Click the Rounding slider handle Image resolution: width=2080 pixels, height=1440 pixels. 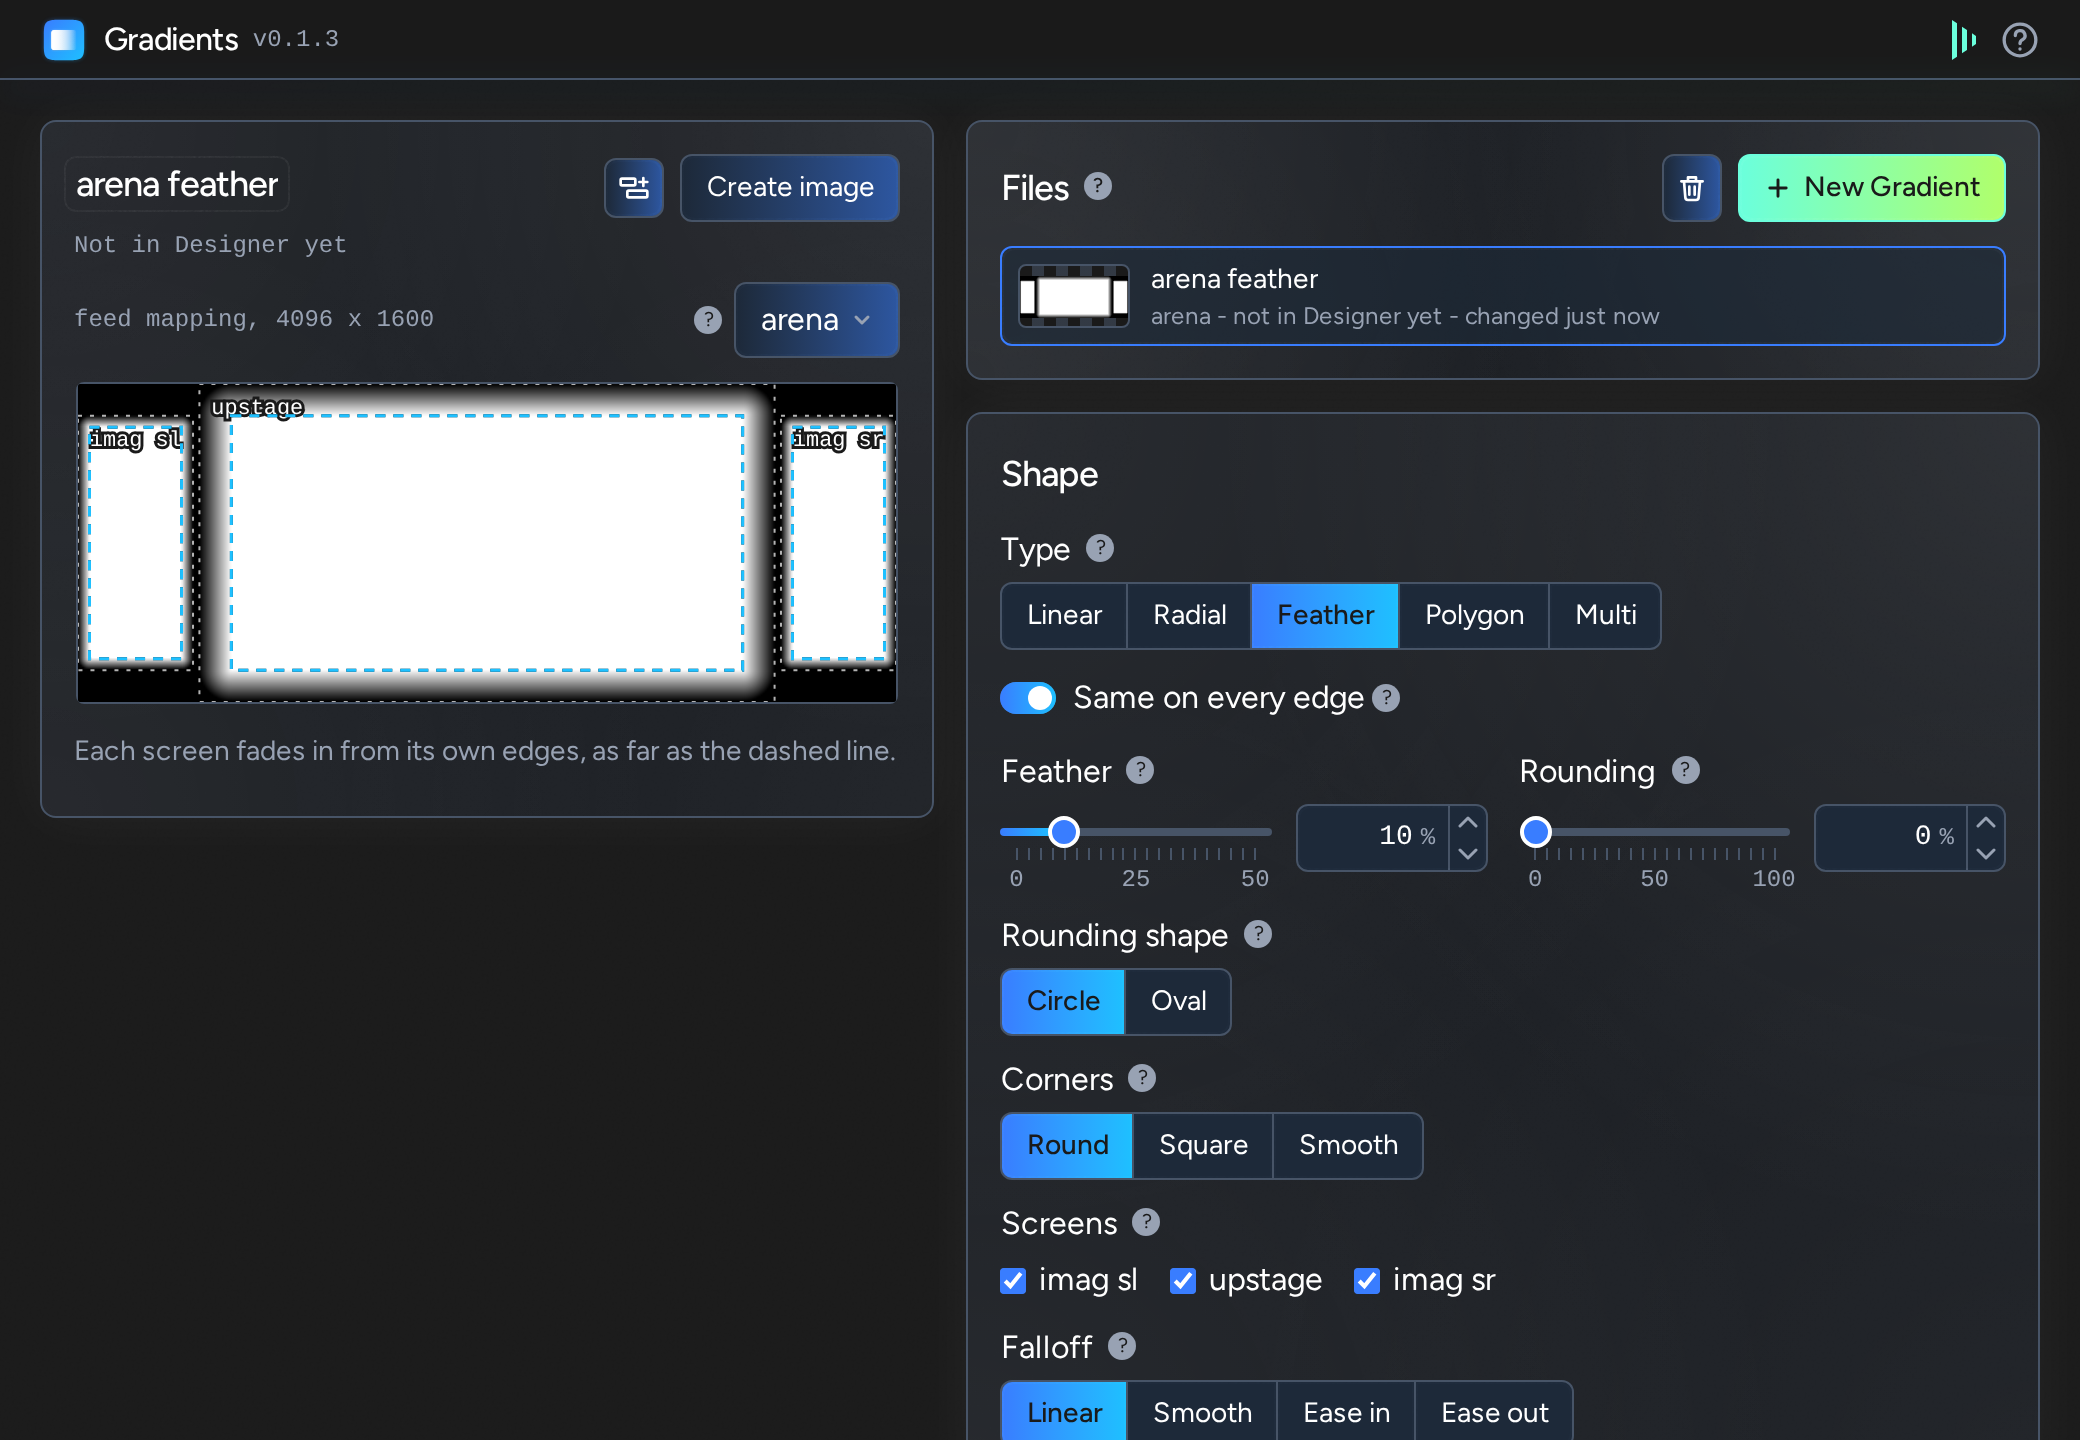pos(1536,831)
